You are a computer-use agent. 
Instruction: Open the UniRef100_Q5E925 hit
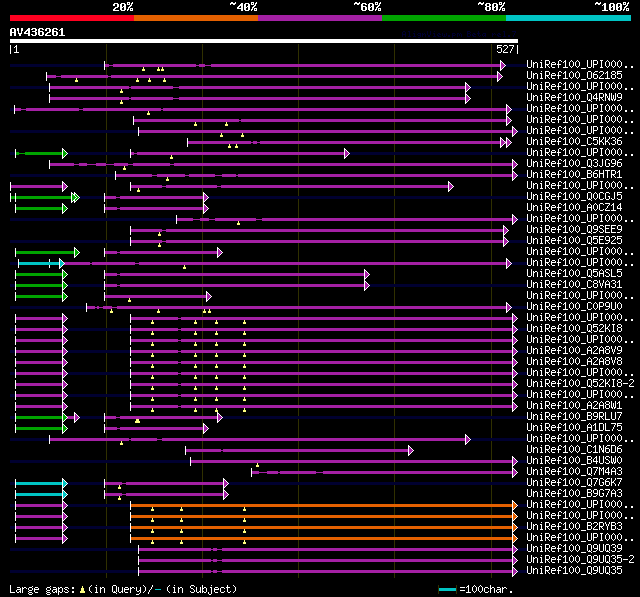pyautogui.click(x=574, y=240)
